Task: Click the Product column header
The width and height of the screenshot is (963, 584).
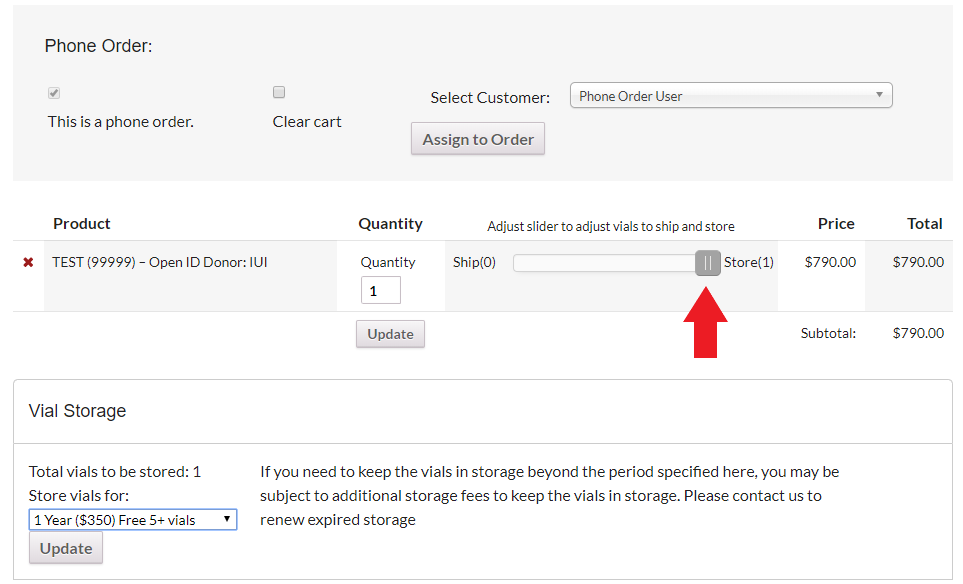Action: (82, 224)
